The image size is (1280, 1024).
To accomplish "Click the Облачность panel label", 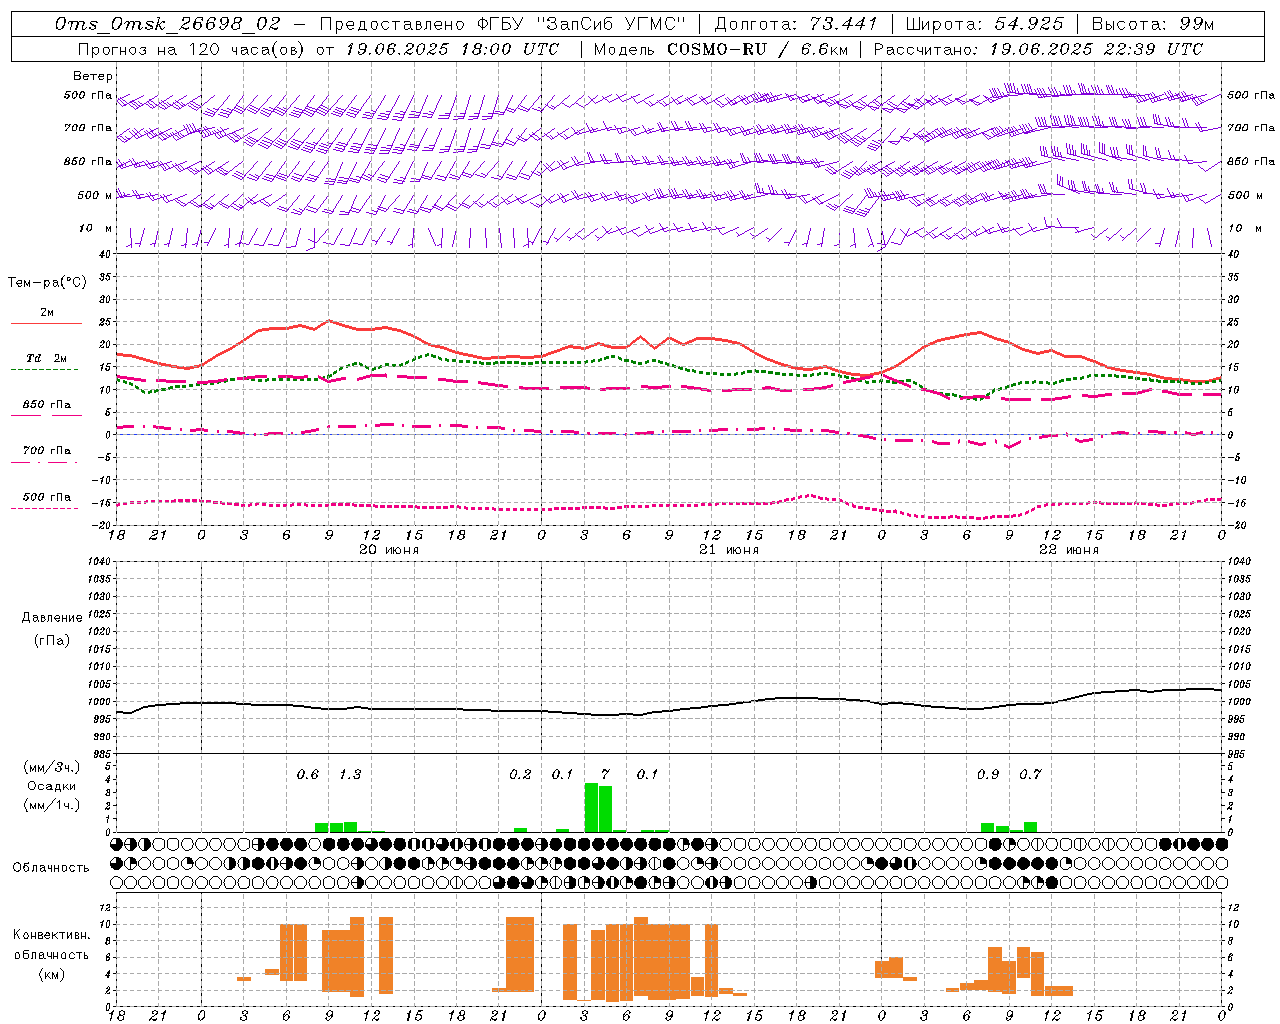I will tap(51, 867).
